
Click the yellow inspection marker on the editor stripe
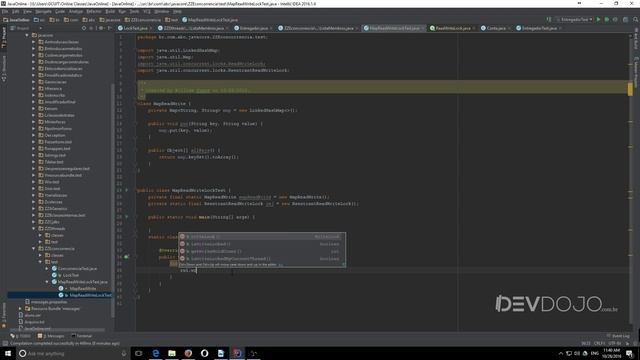630,89
